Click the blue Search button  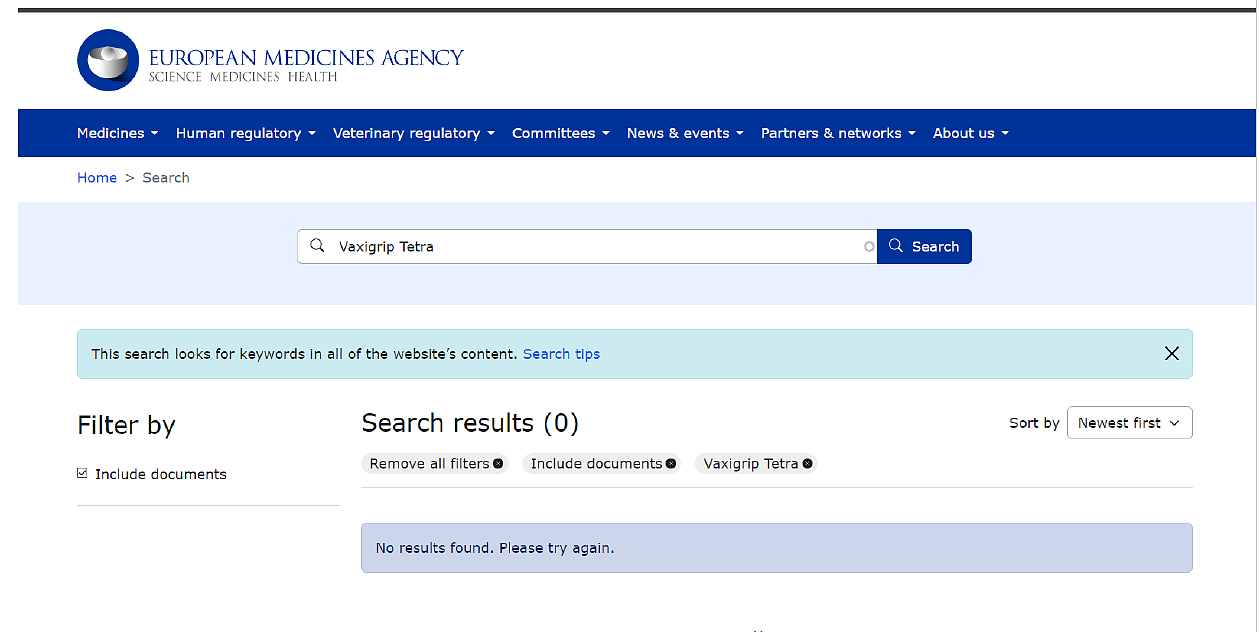924,247
